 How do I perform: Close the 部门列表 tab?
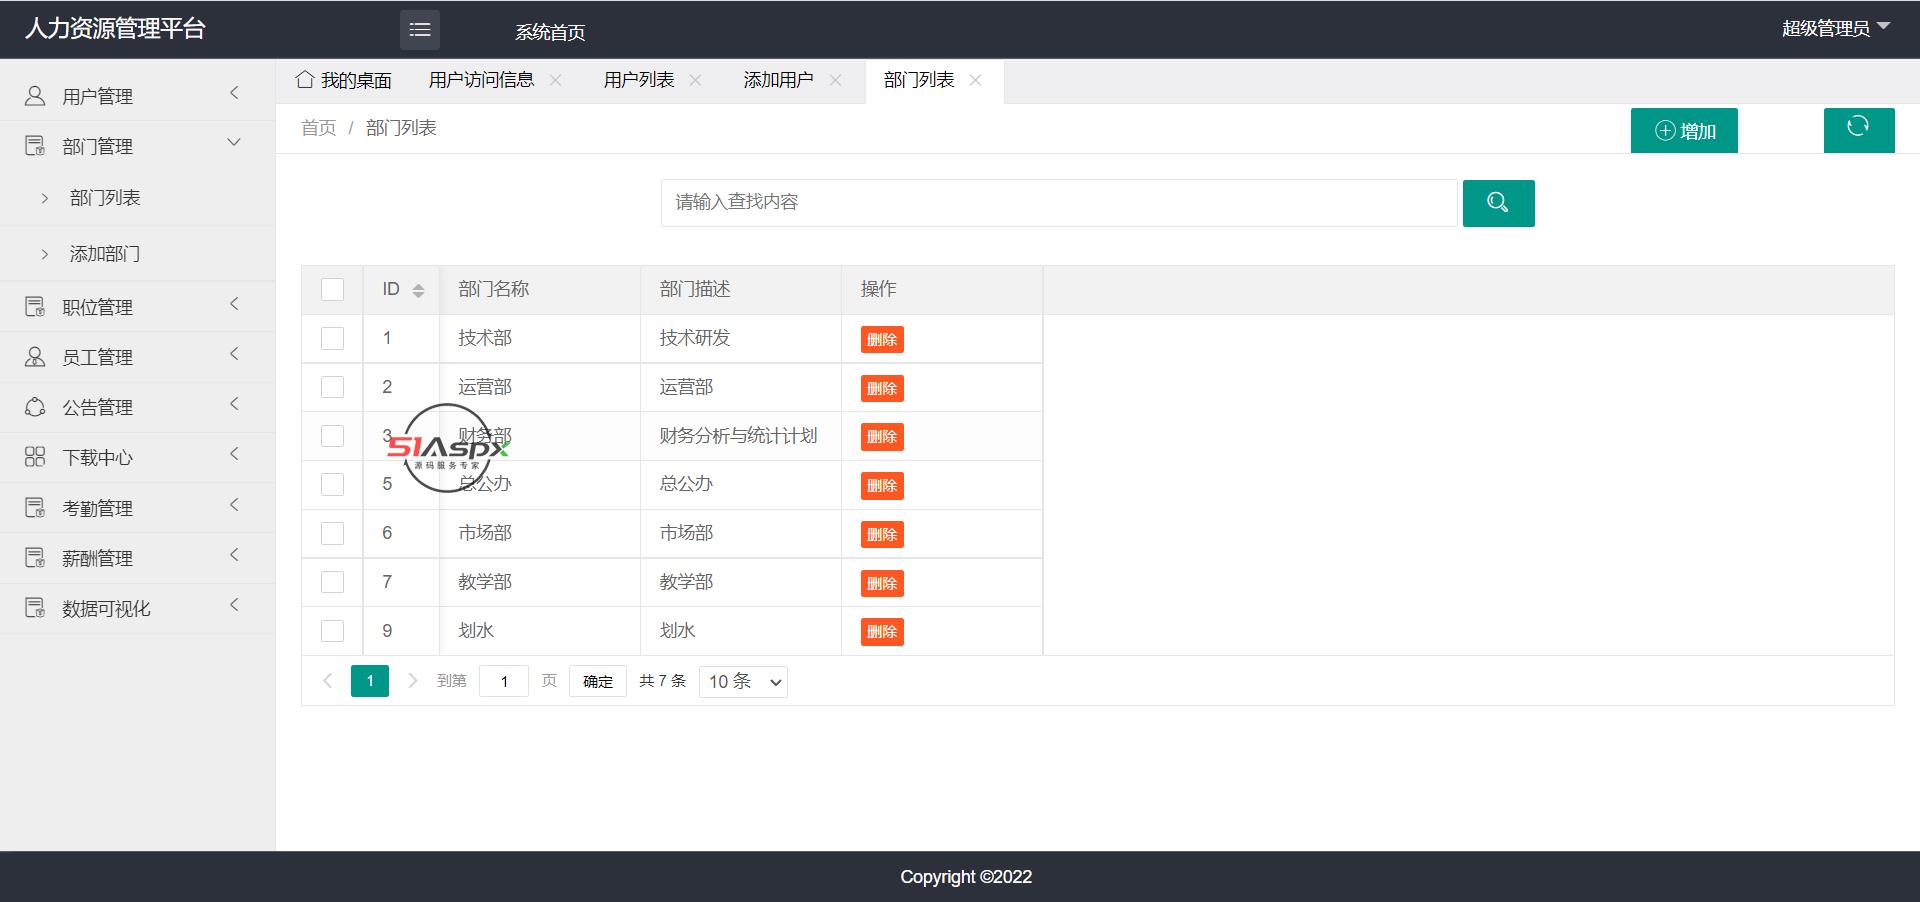[x=976, y=80]
